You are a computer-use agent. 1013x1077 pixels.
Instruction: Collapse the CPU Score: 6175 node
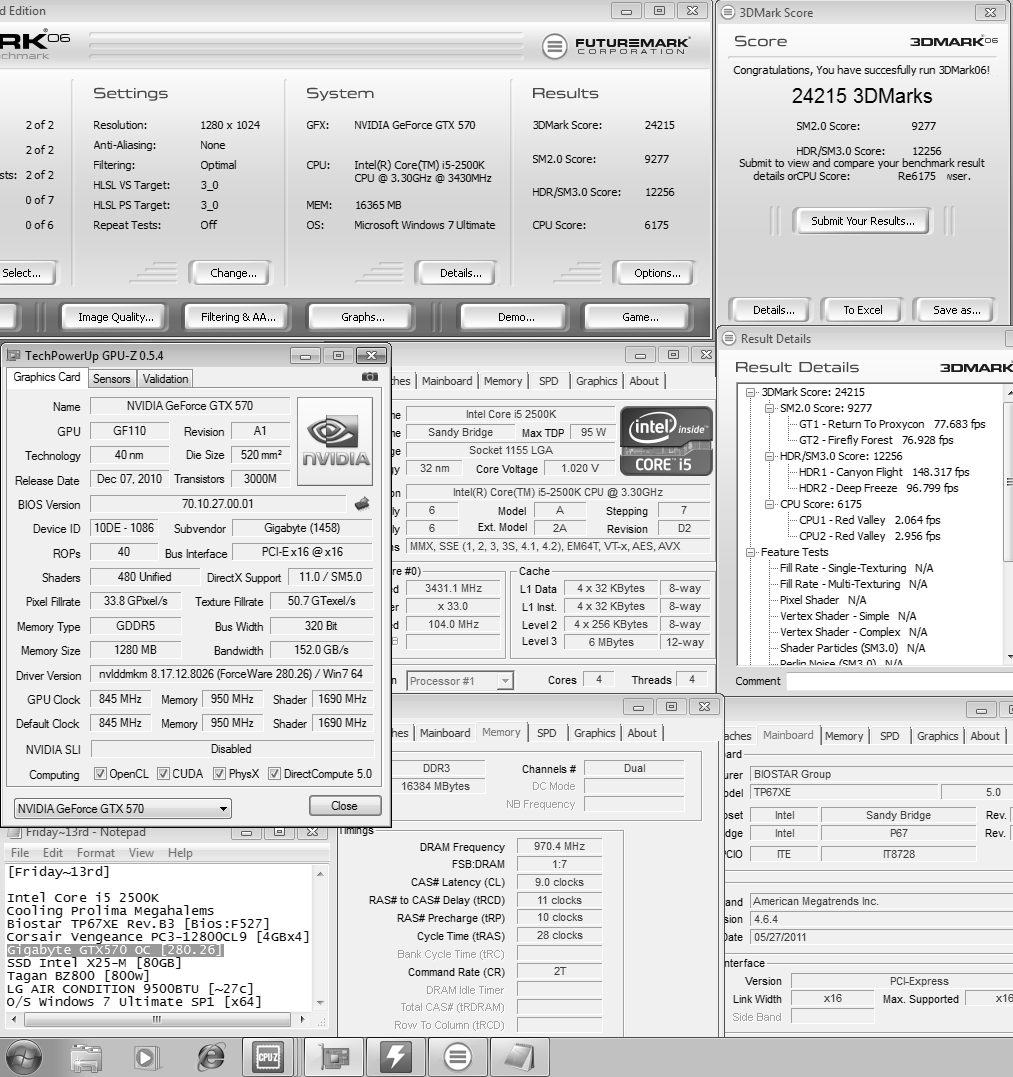click(769, 504)
